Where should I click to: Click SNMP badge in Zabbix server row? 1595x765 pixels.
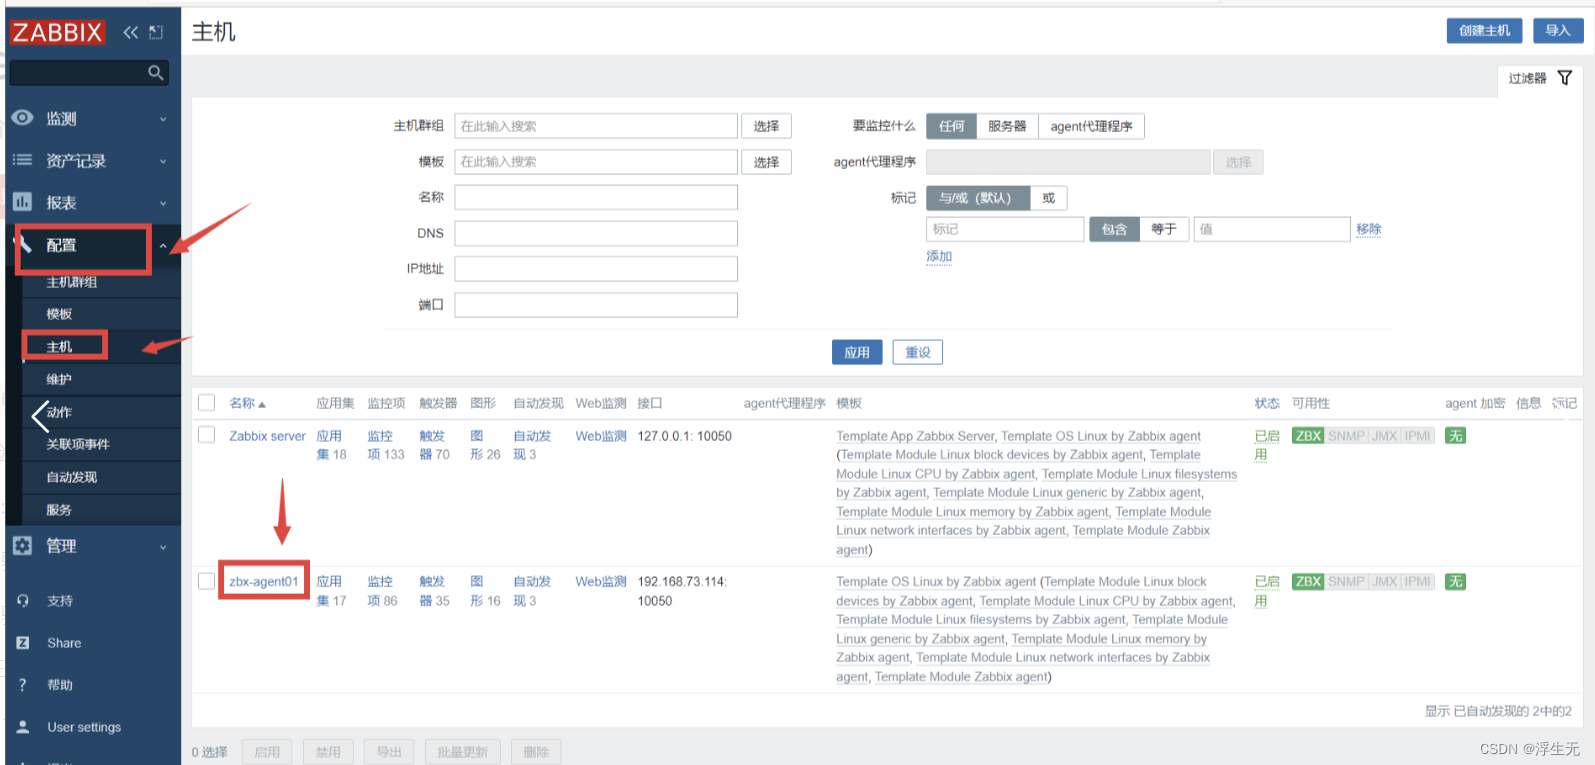pos(1346,436)
